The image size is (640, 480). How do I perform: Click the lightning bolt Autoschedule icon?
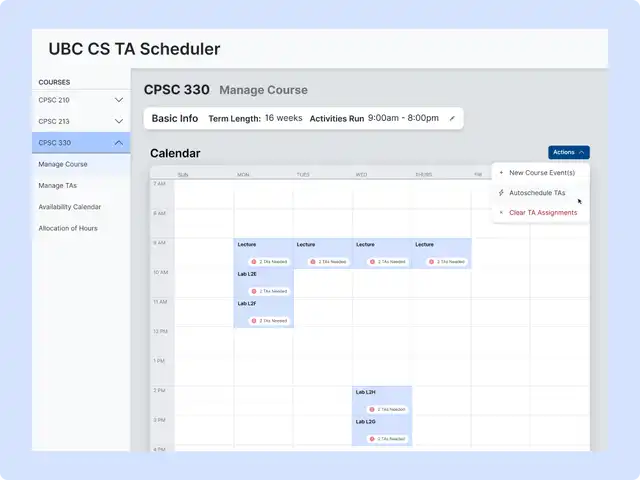tap(501, 193)
